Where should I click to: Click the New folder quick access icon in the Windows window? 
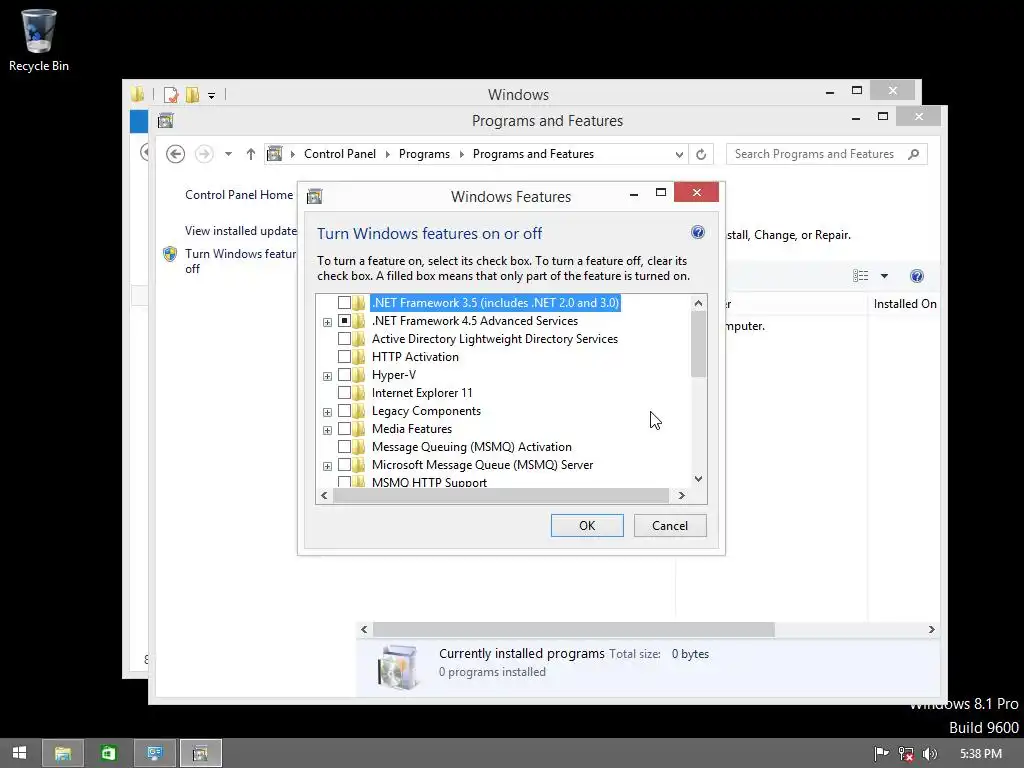[192, 95]
